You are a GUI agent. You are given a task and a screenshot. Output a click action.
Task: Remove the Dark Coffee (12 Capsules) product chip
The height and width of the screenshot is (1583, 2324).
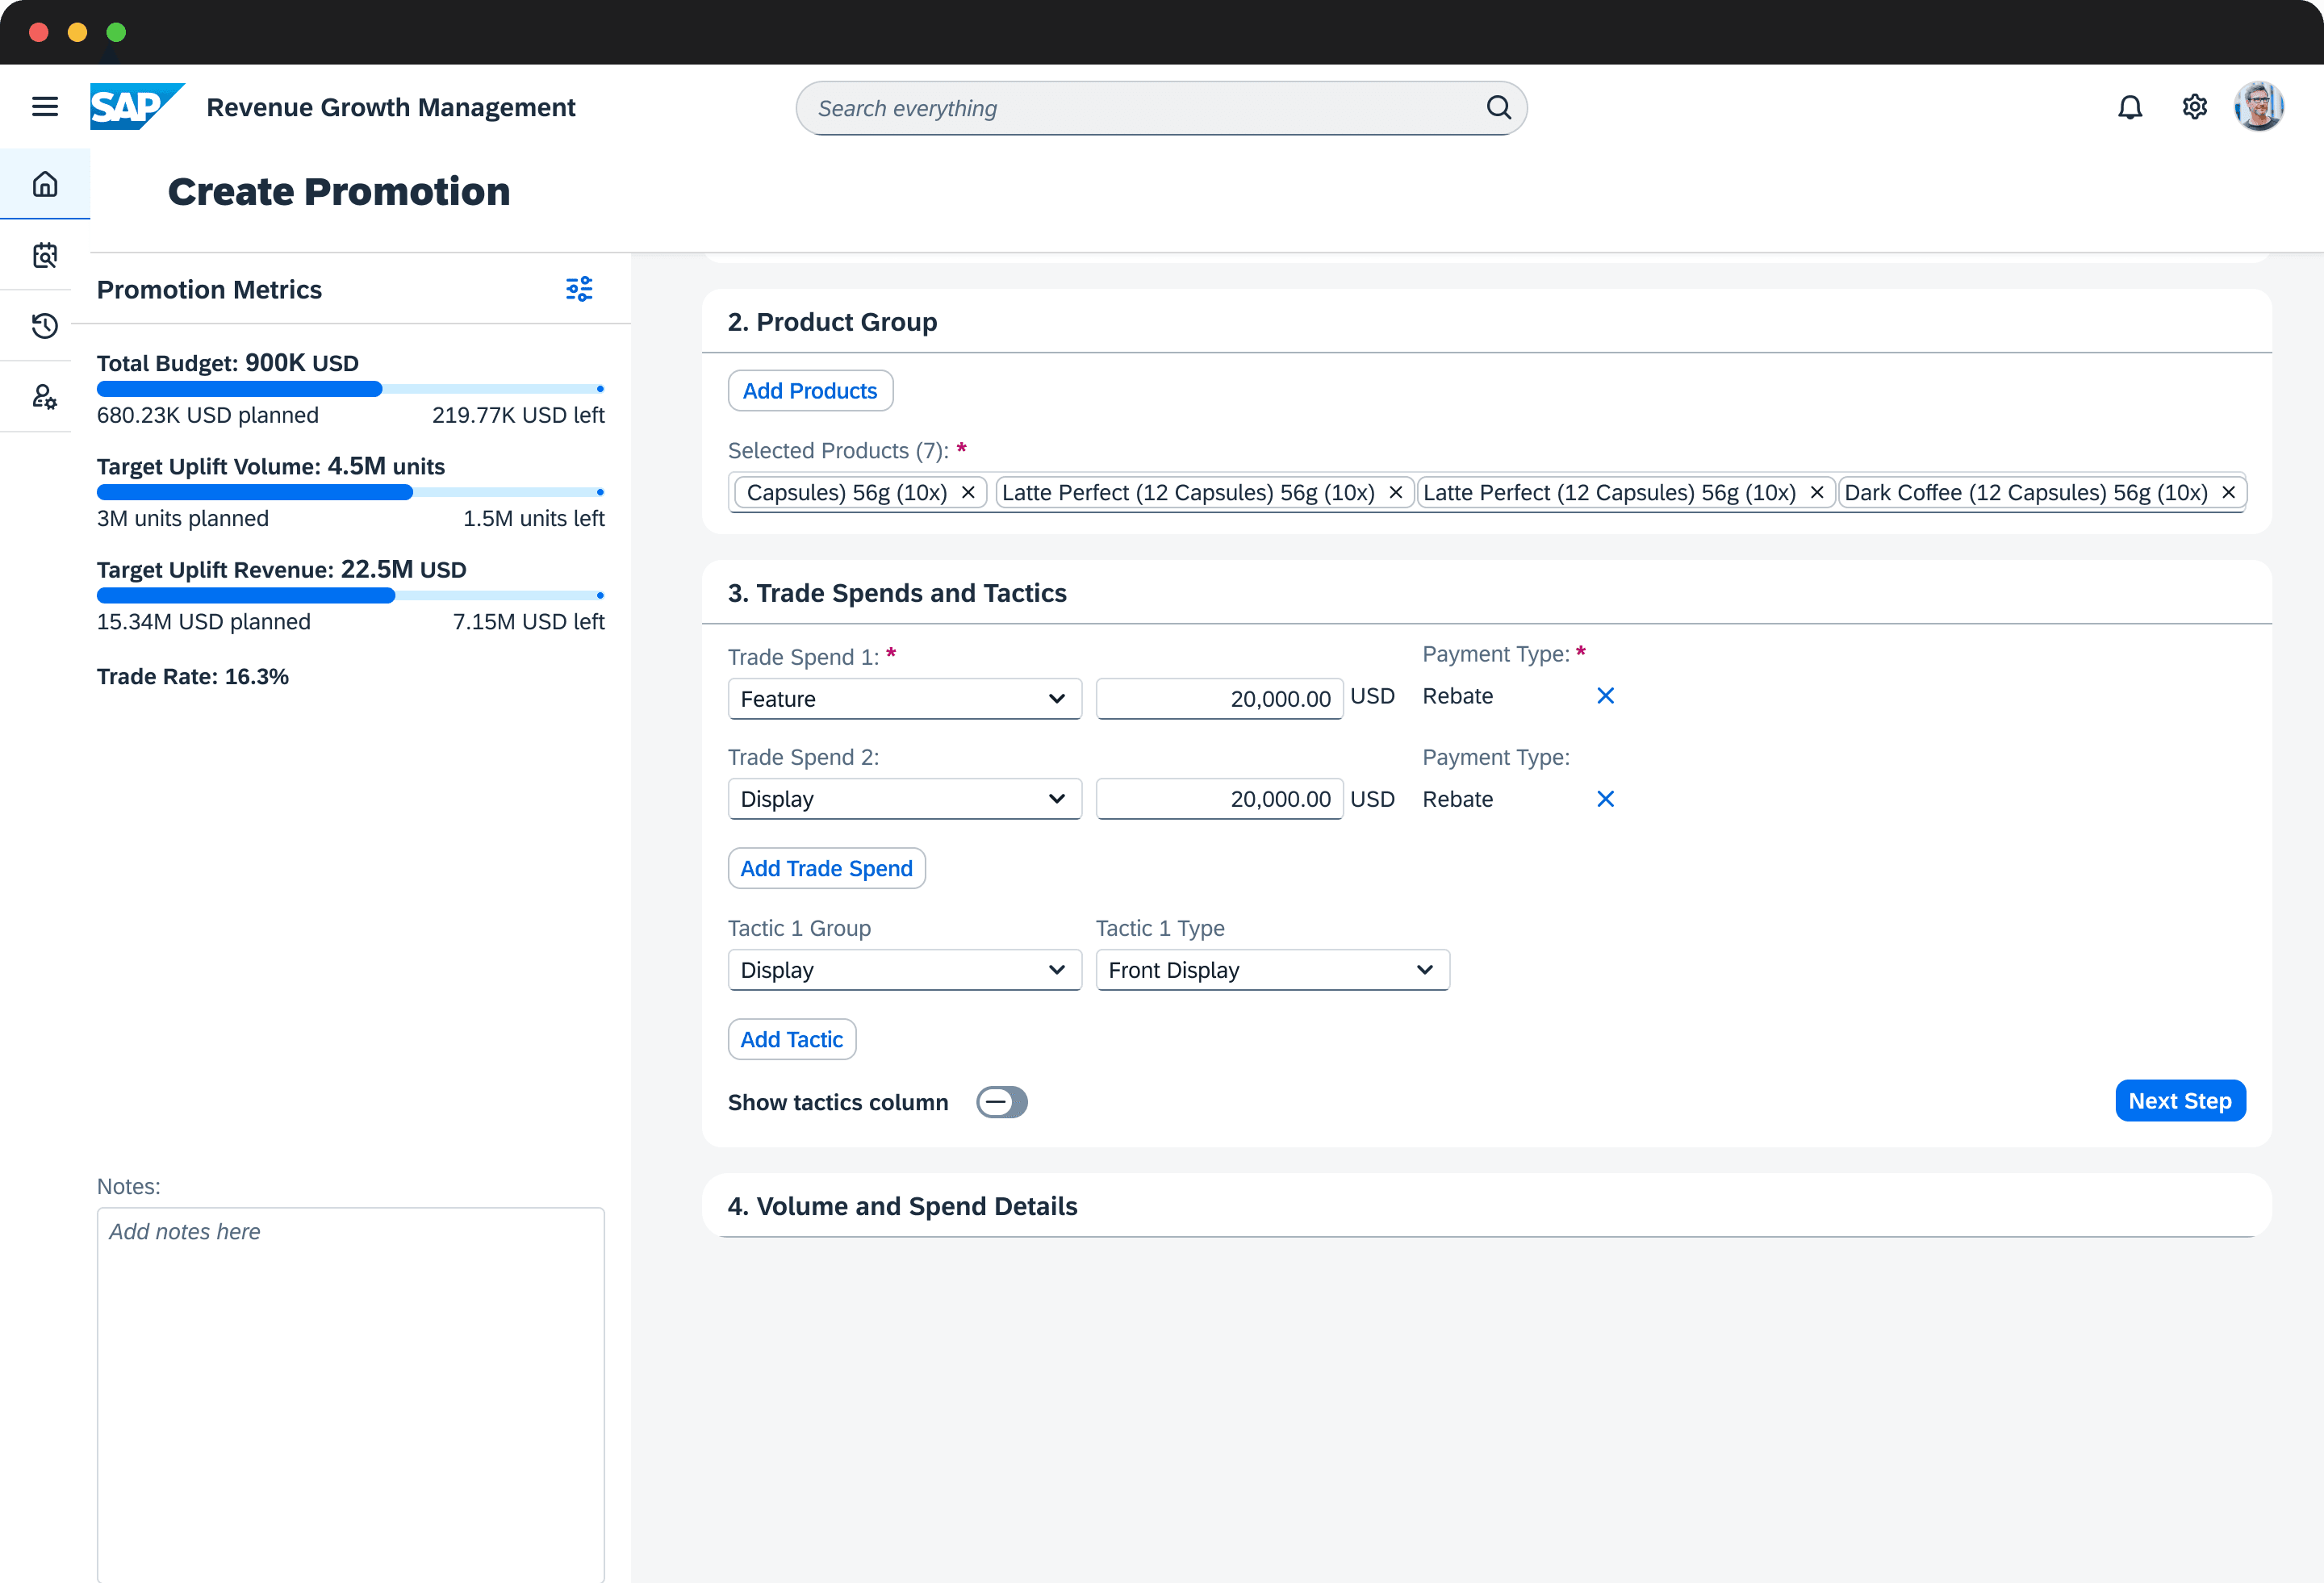2228,492
